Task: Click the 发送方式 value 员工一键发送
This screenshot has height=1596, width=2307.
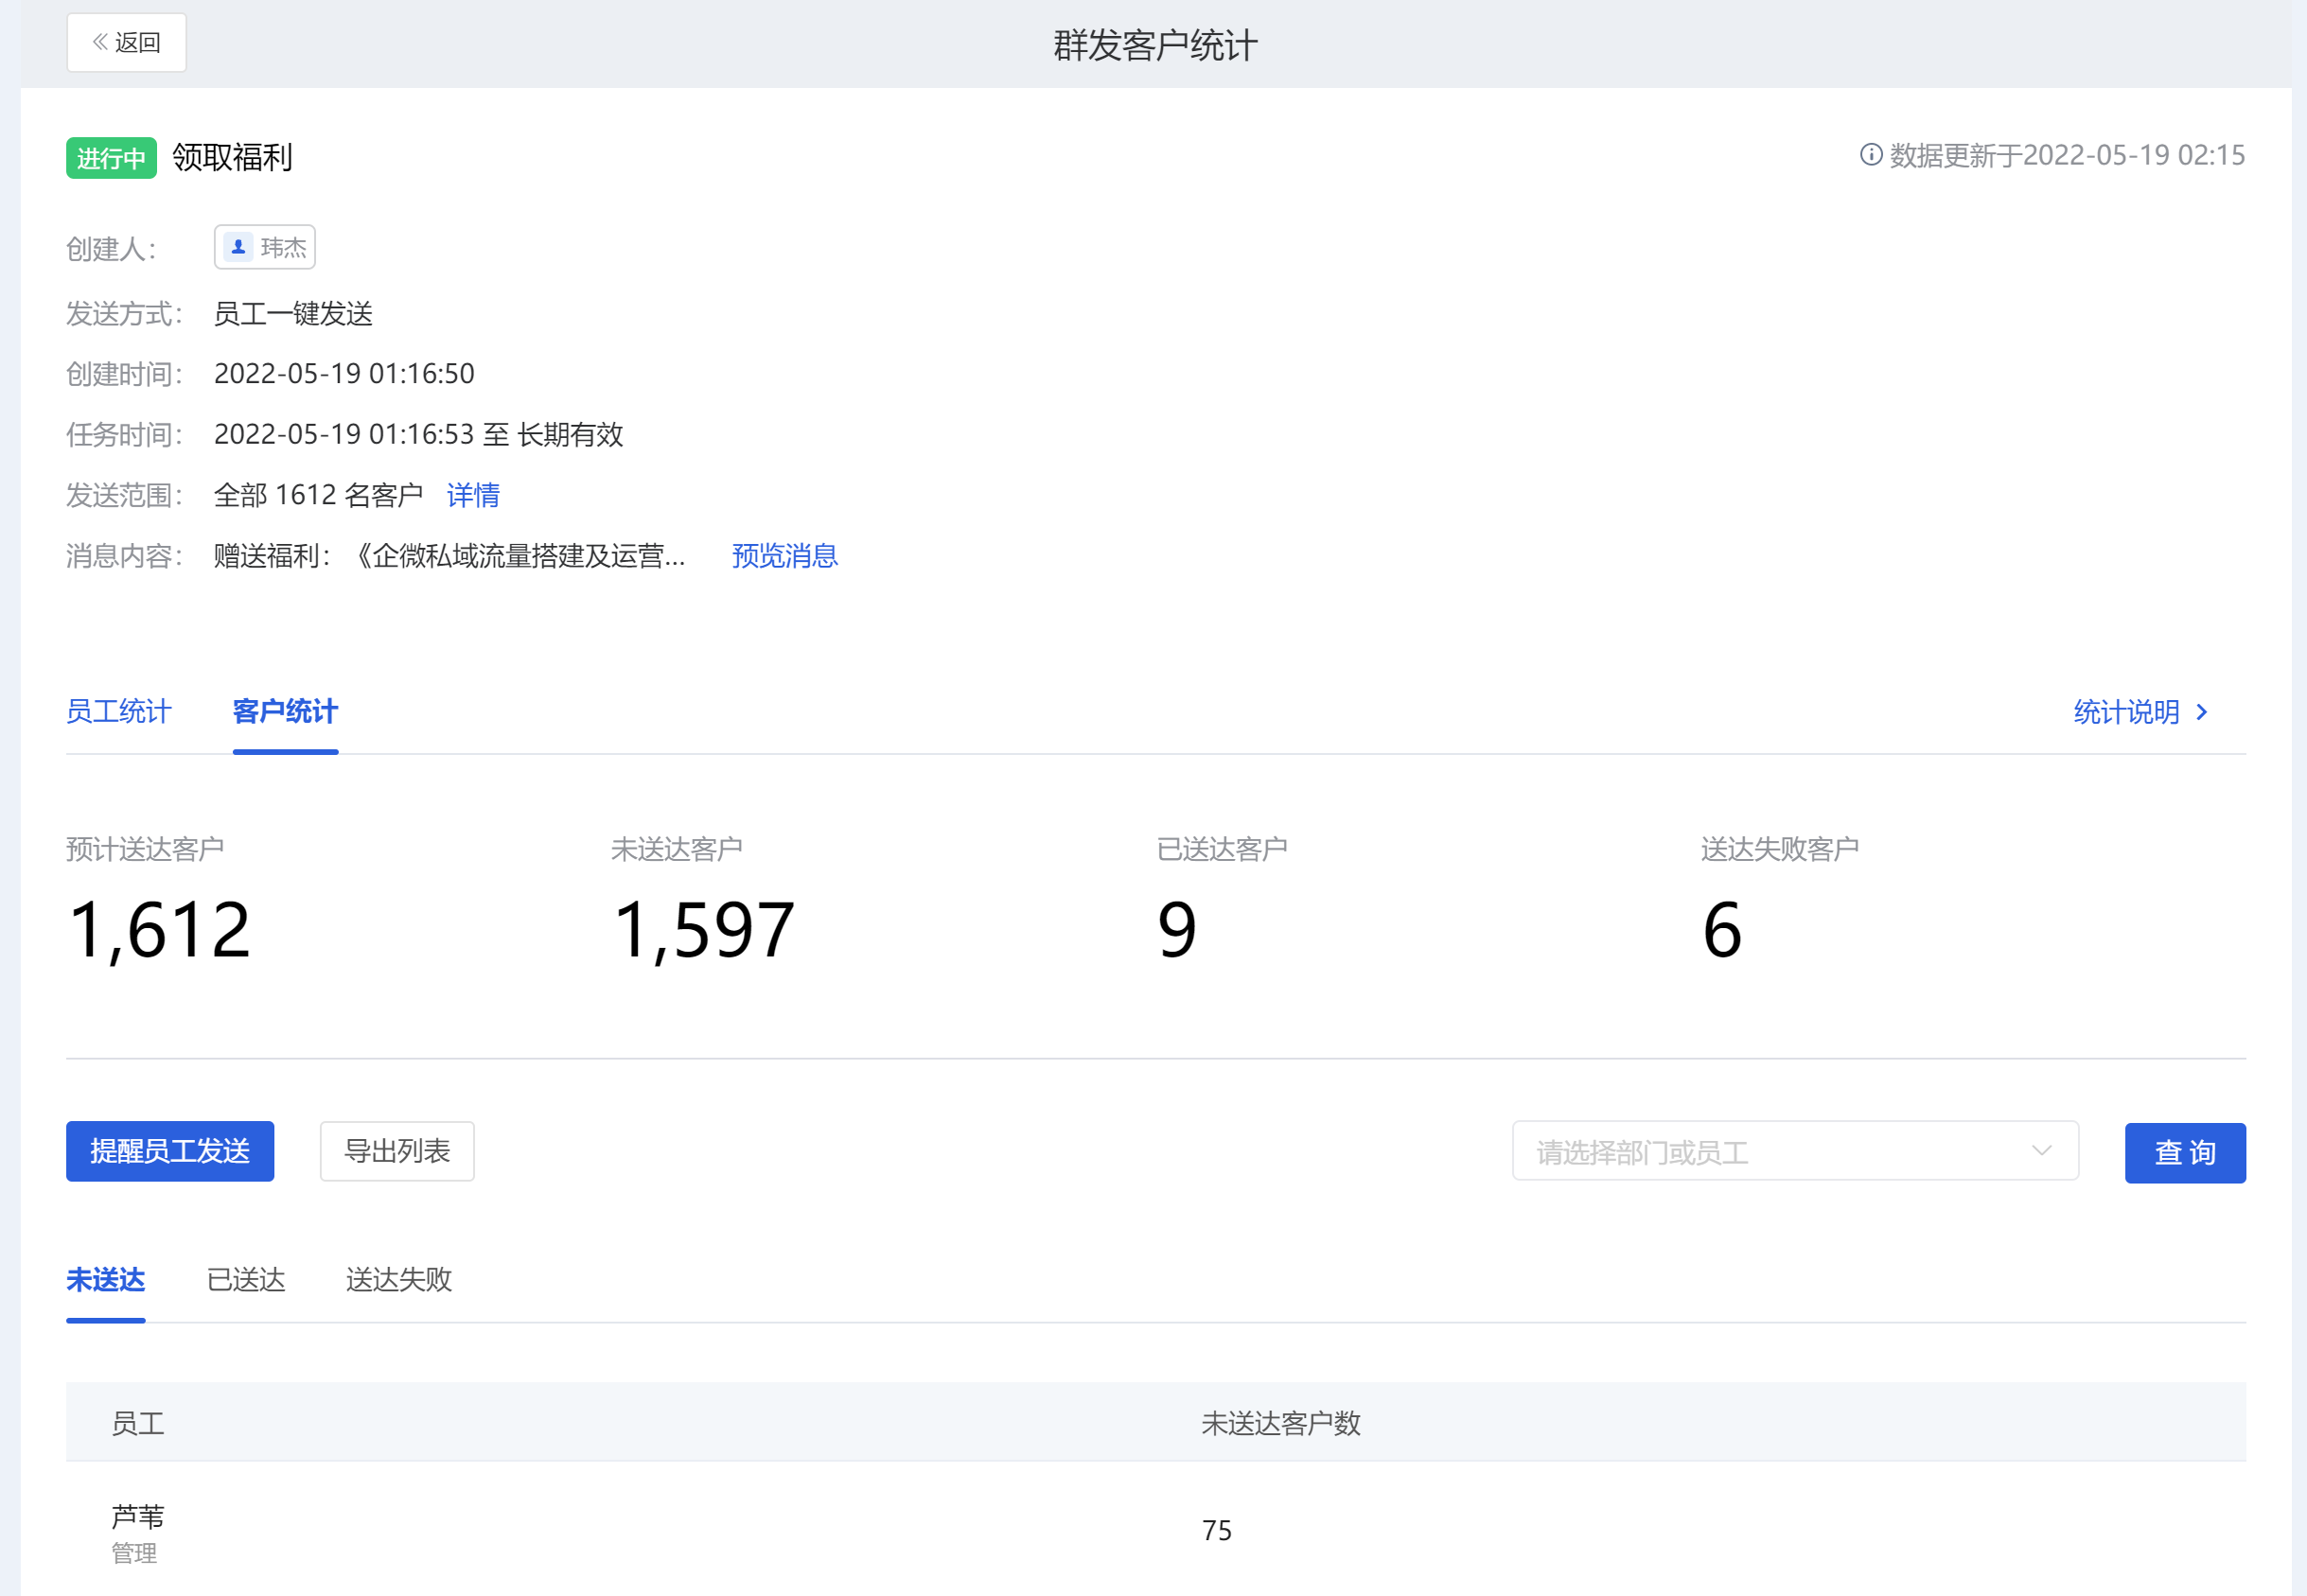Action: tap(293, 314)
